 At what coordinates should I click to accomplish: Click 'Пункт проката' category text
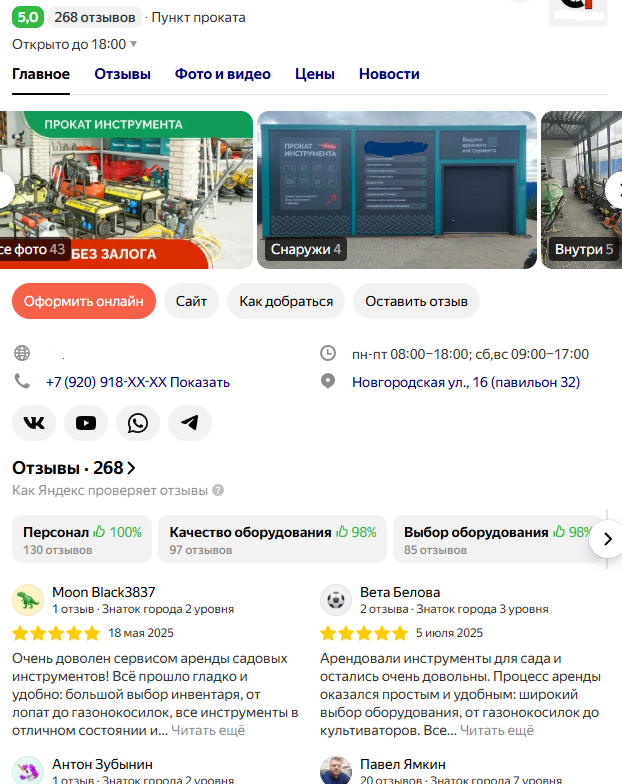[x=198, y=18]
